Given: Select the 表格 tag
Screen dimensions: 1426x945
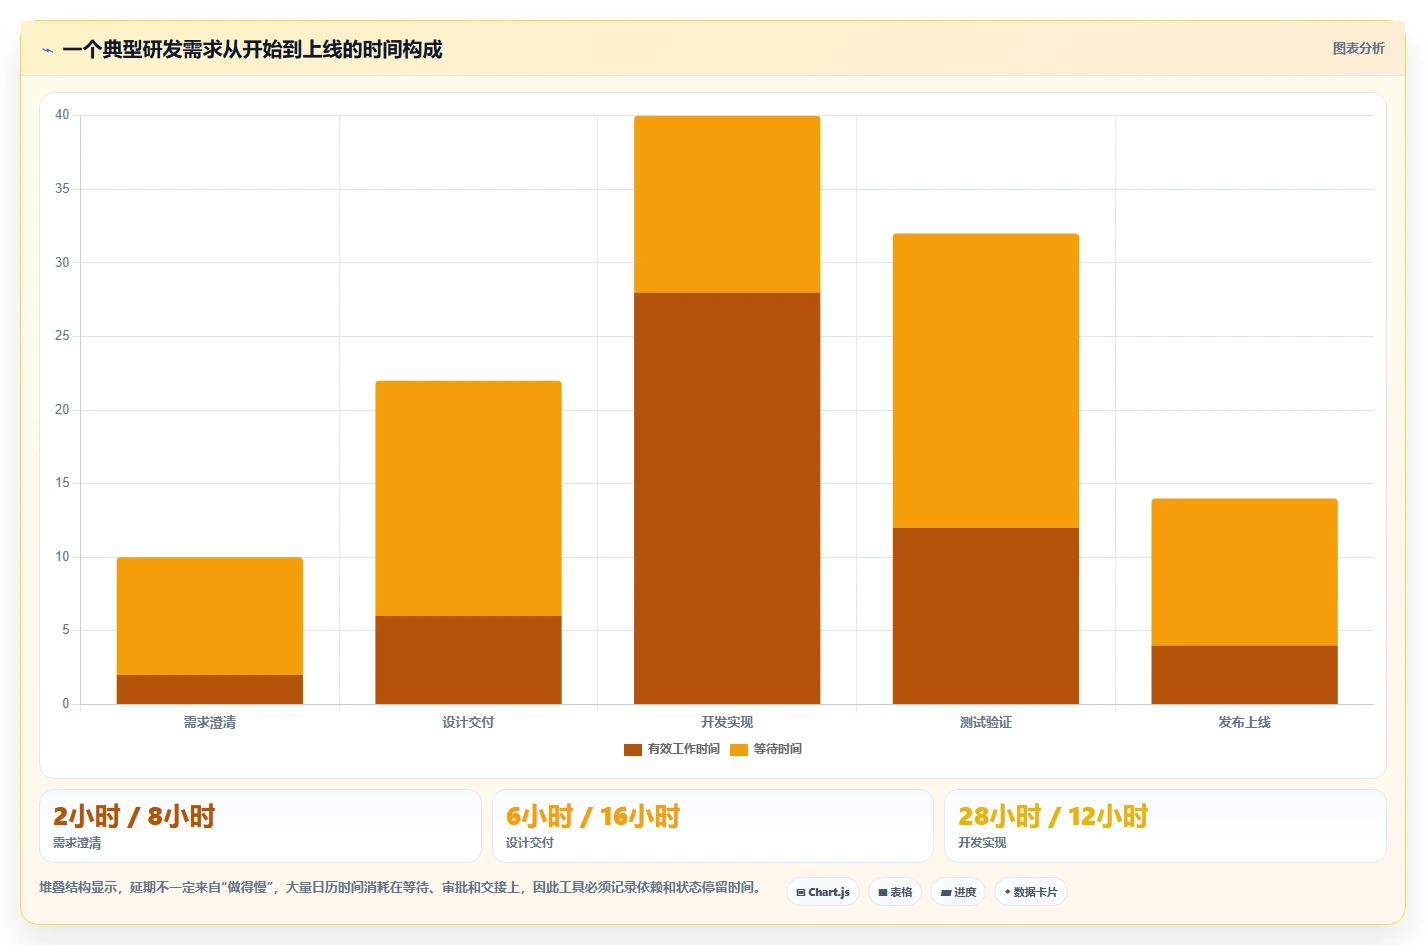Looking at the screenshot, I should (x=895, y=892).
